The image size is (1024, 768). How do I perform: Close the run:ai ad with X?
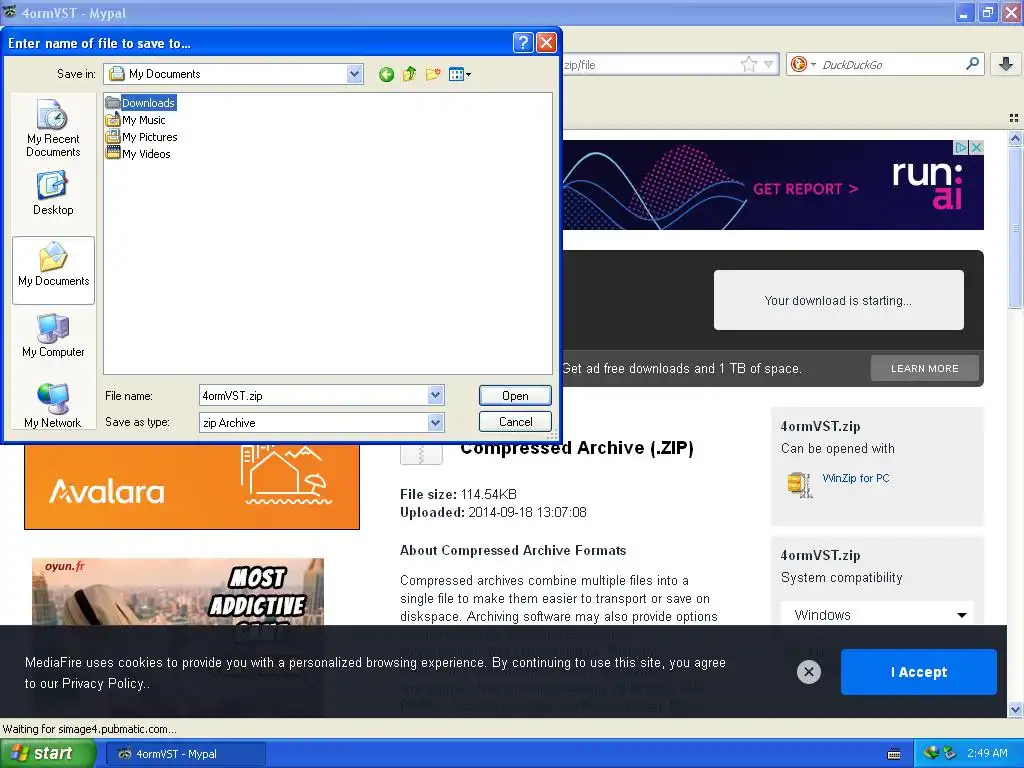976,148
